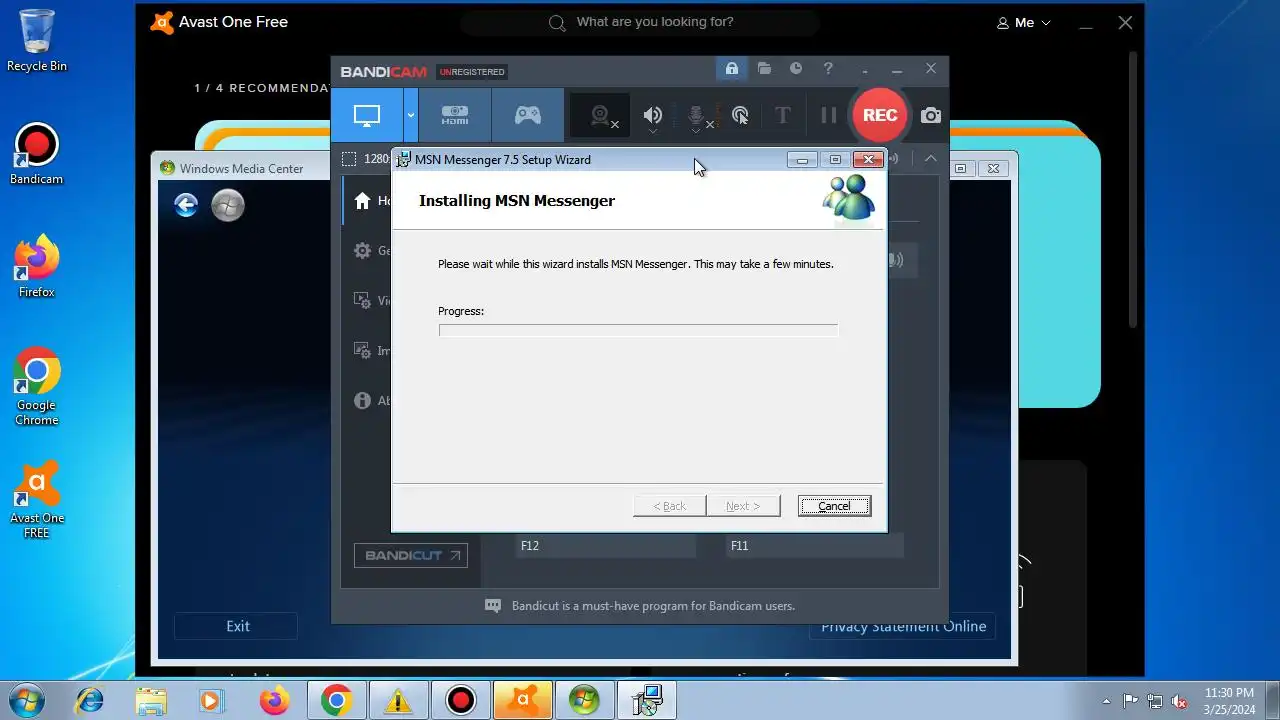Switch to Firefox in taskbar

(274, 701)
